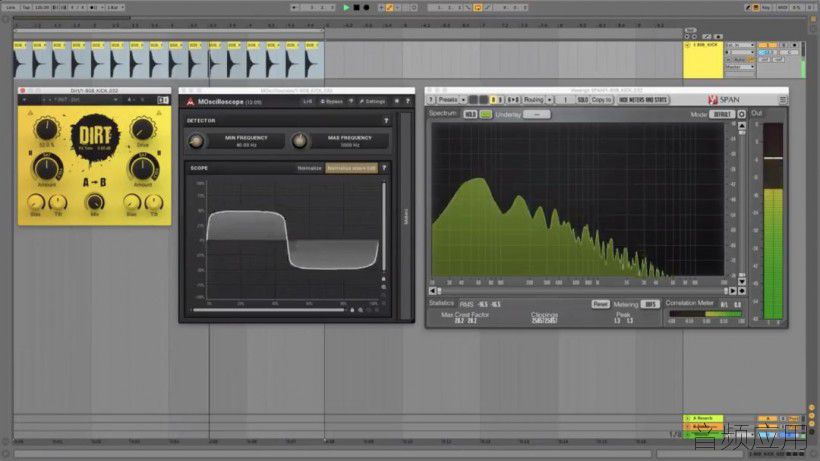Click the A▸B copy button in SPAN

pyautogui.click(x=514, y=99)
